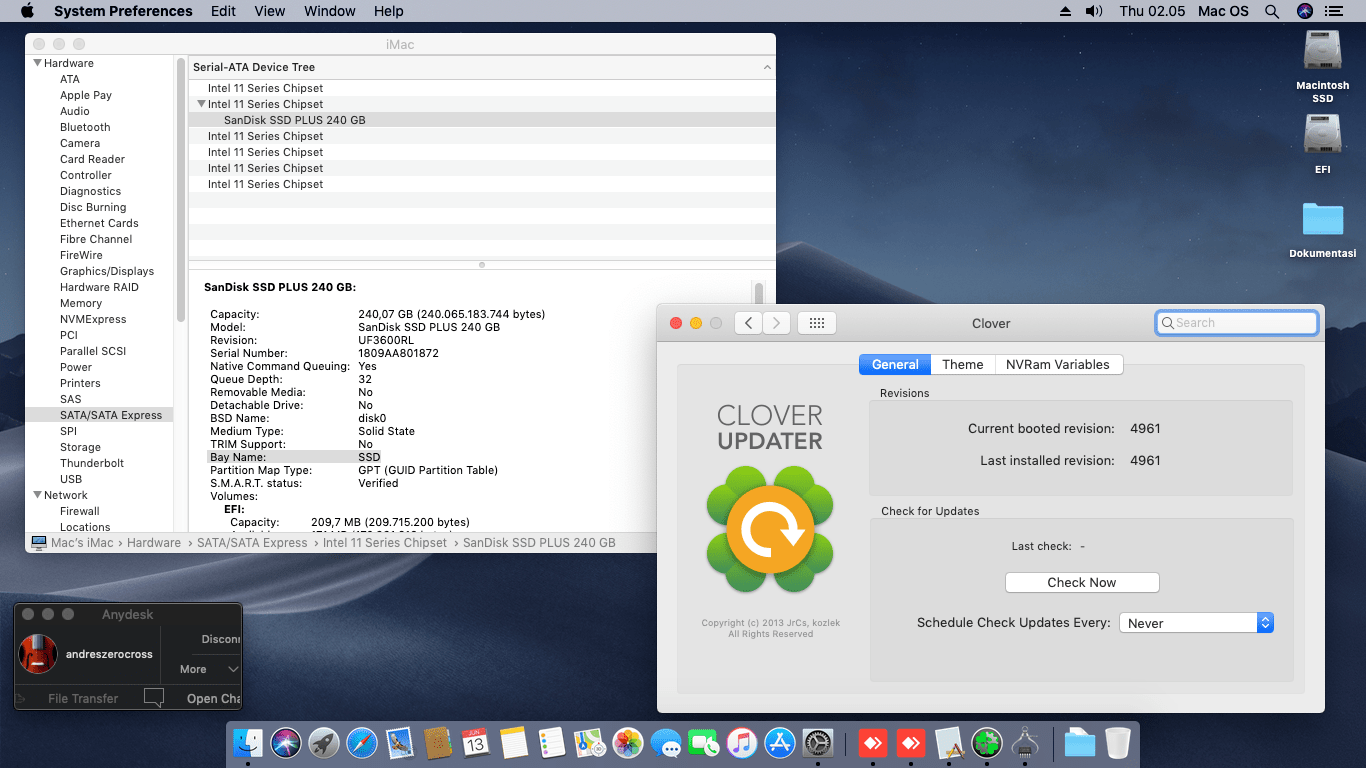Collapse the Hardware tree section
1366x768 pixels.
click(37, 63)
